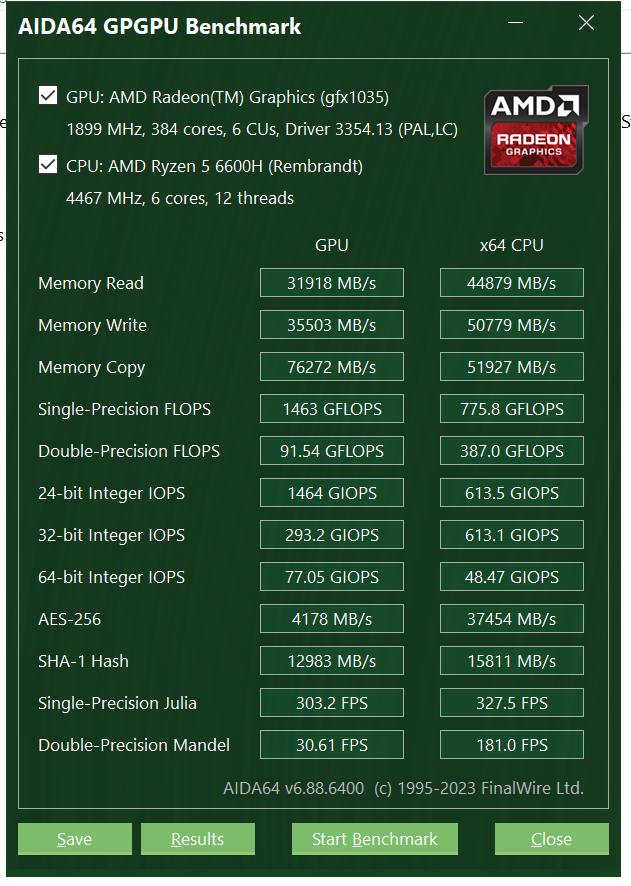Click the Double-Precision FLOPS label
631x886 pixels.
(129, 451)
